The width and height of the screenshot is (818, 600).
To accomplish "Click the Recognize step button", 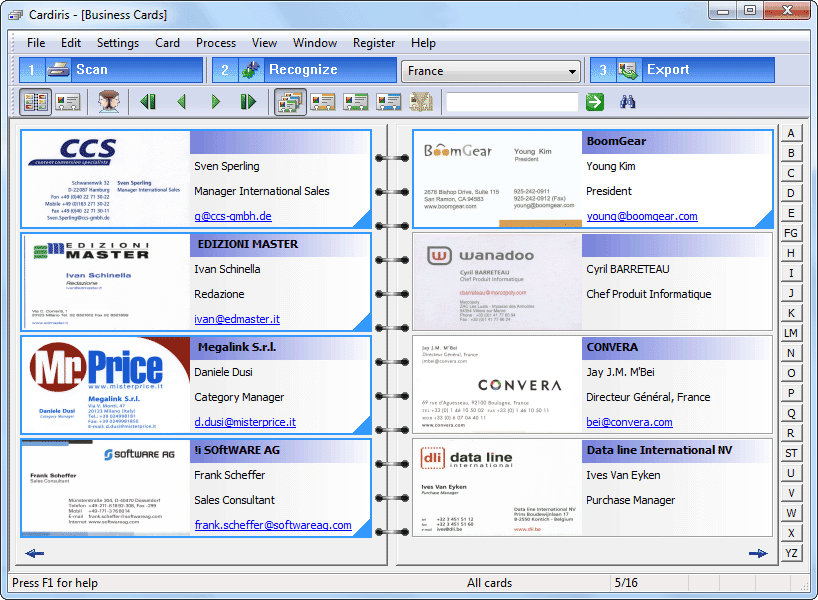I will point(304,70).
